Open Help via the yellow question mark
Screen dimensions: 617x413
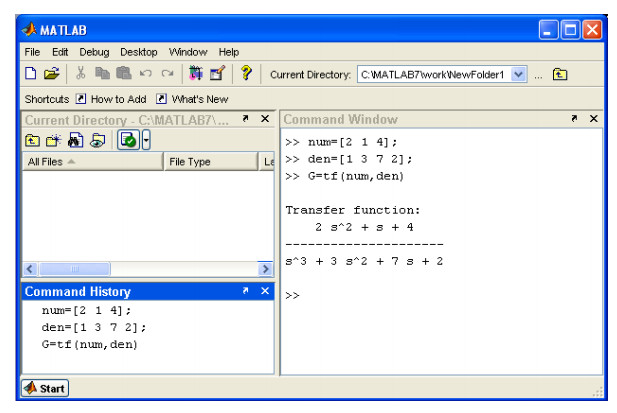(x=246, y=73)
